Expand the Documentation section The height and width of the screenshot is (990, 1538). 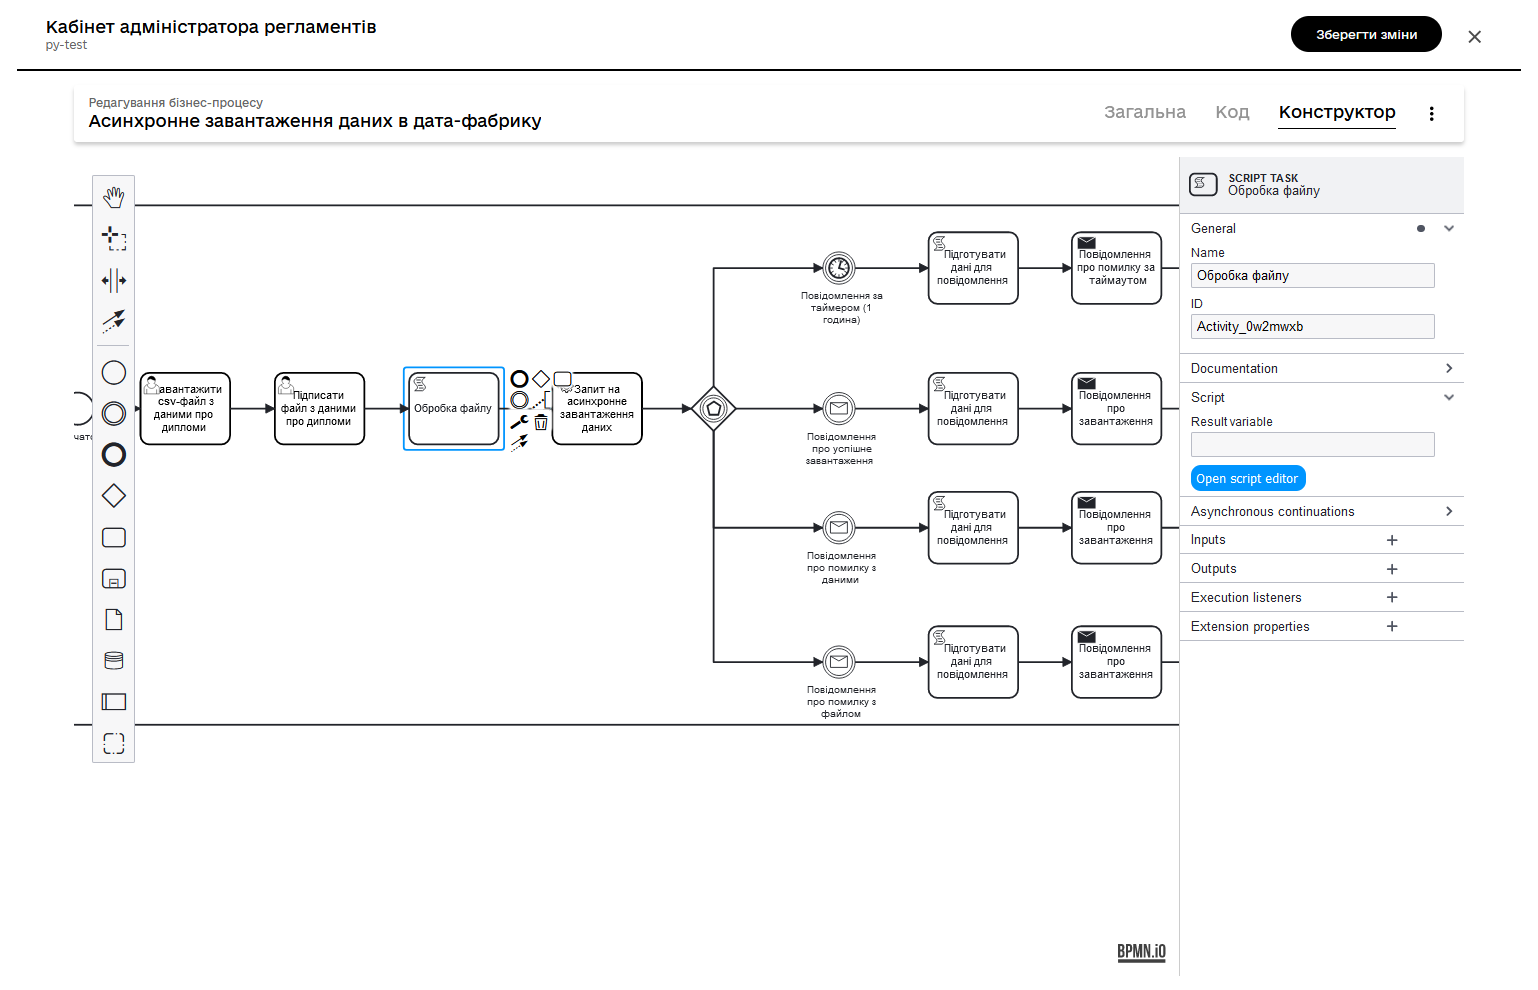coord(1449,369)
